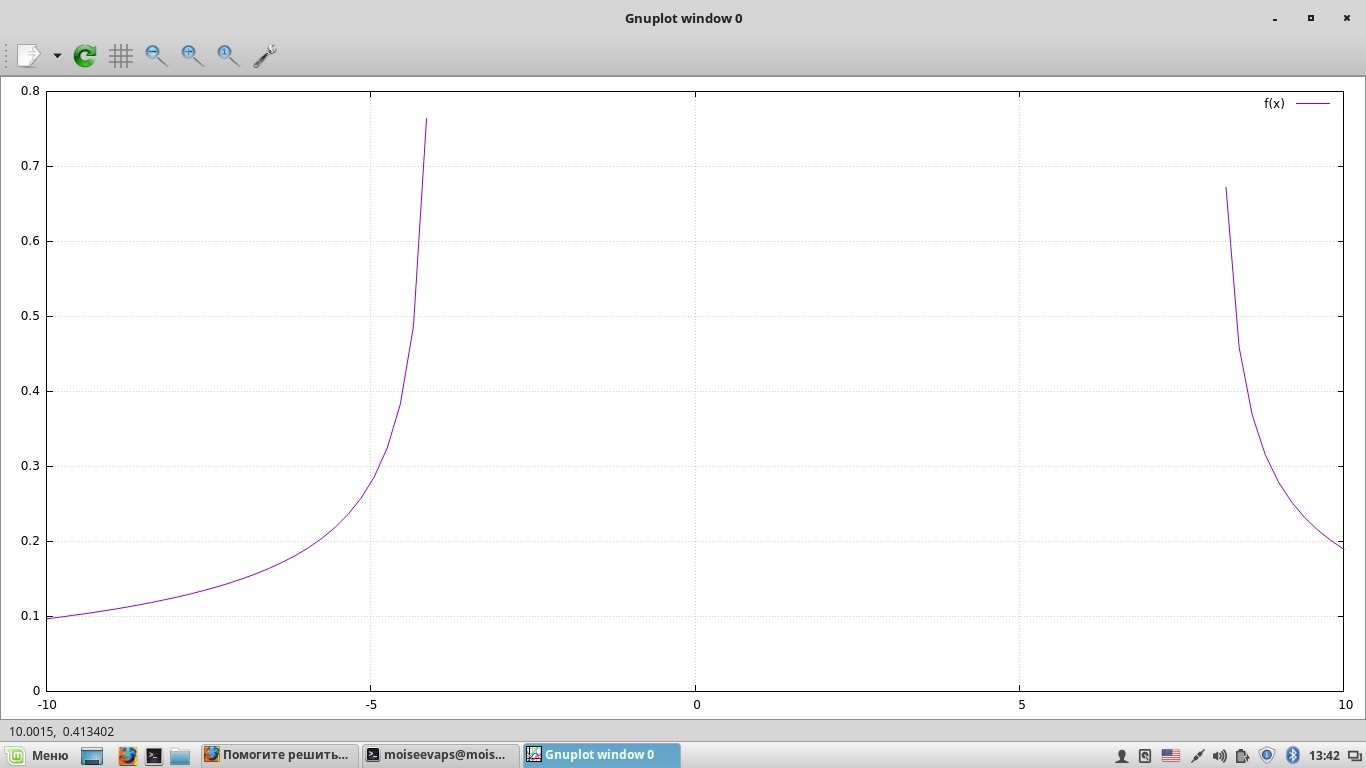Open the export dropdown arrow in toolbar
The image size is (1366, 768).
click(57, 56)
